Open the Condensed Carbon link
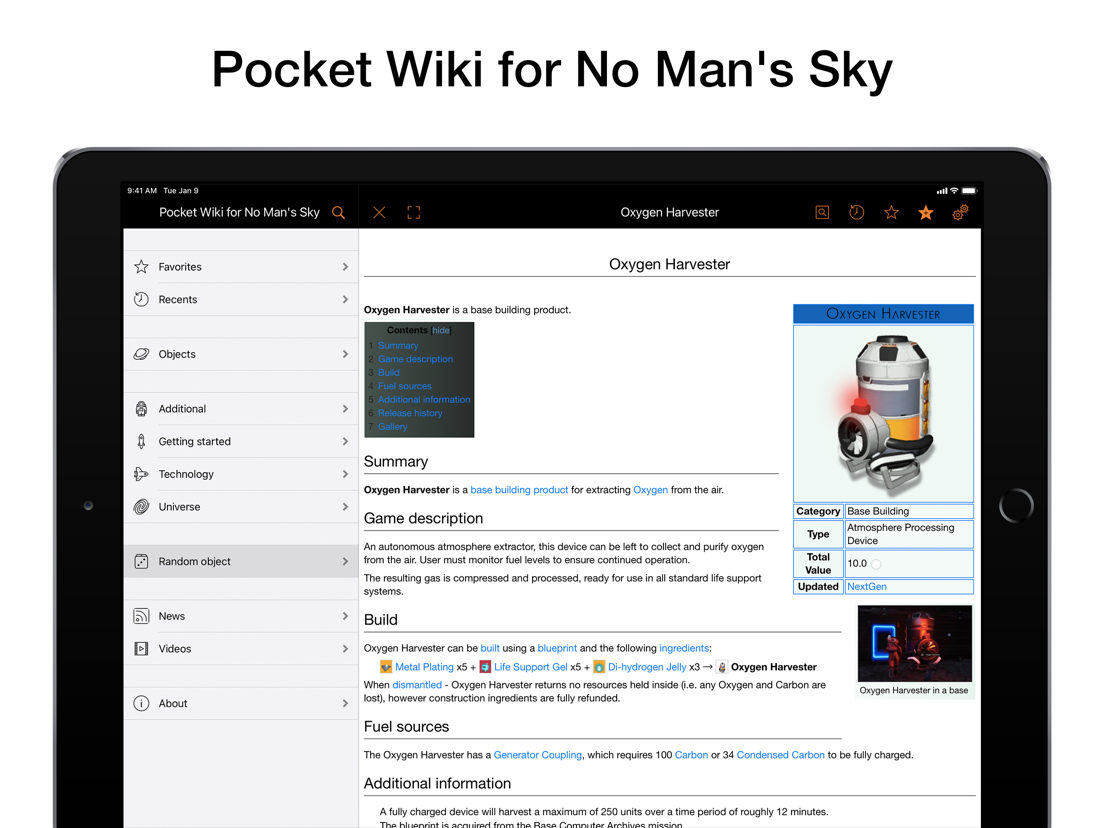Image resolution: width=1104 pixels, height=828 pixels. click(x=780, y=755)
